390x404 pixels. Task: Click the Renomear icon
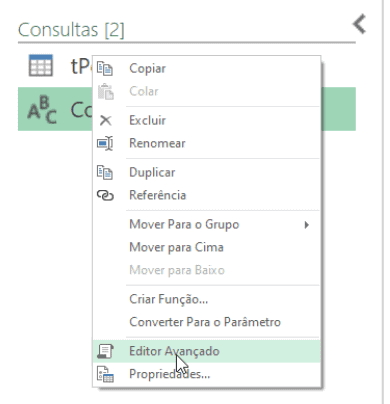pos(105,143)
